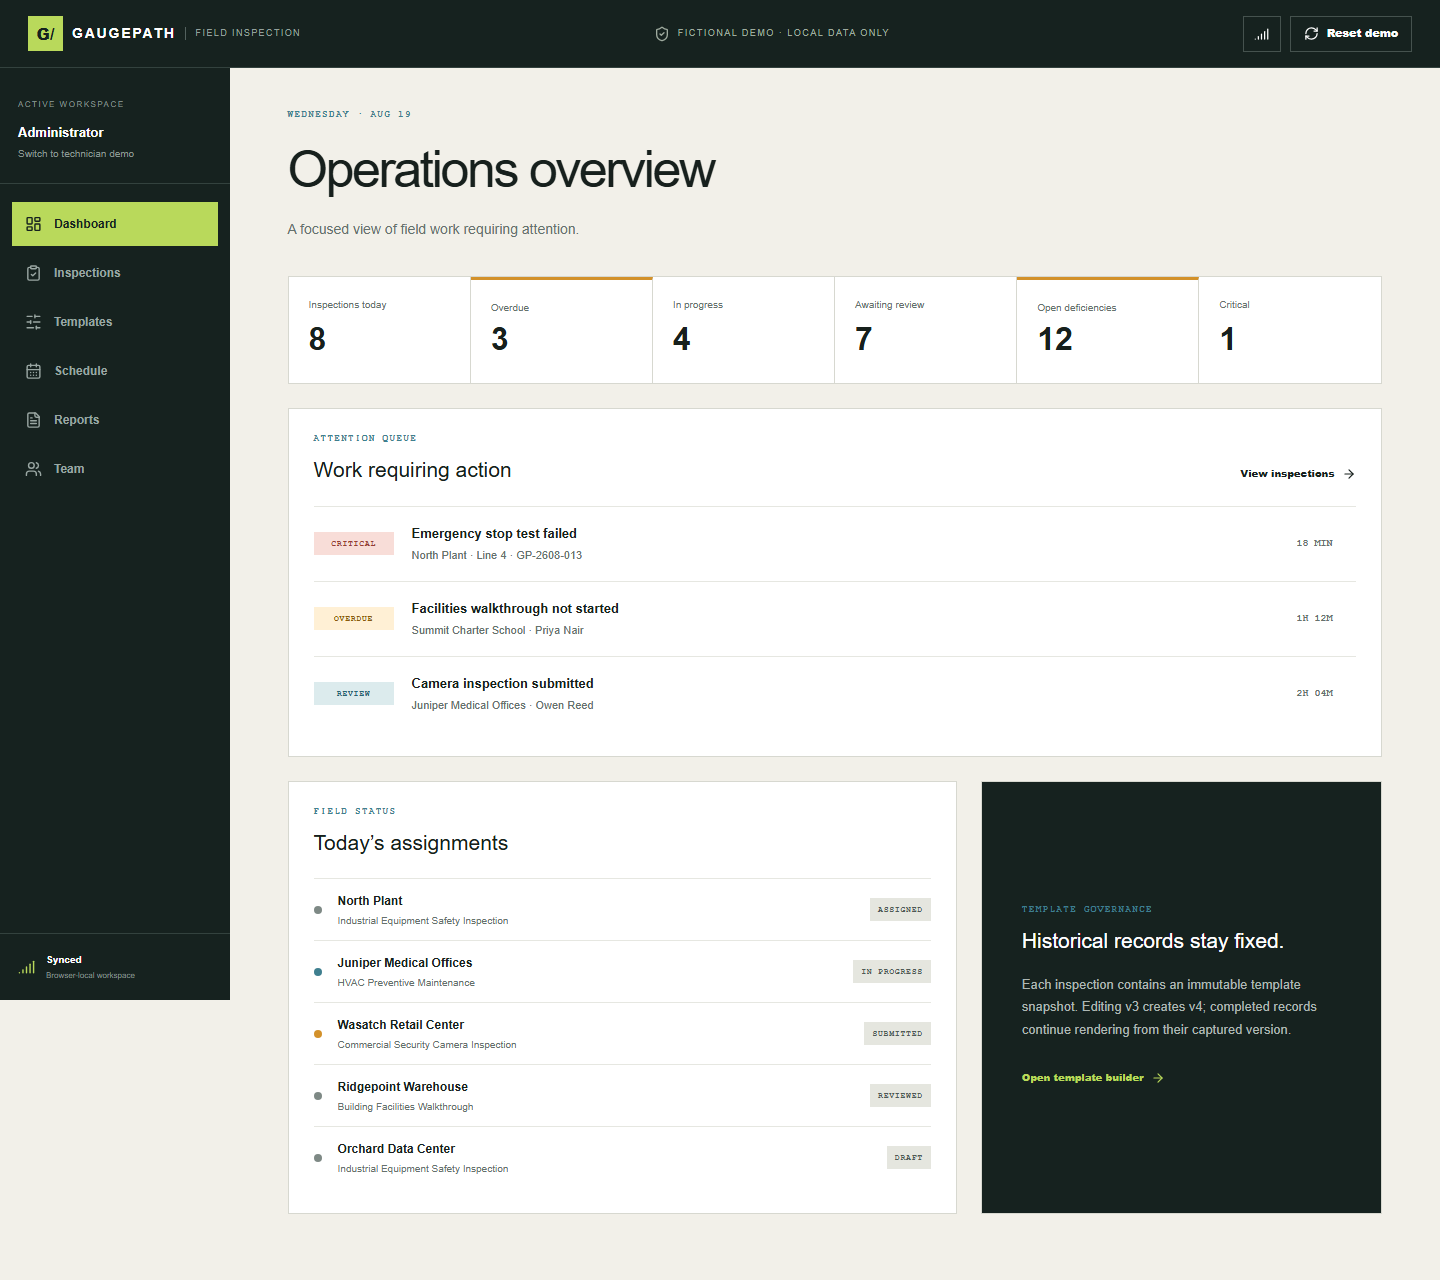
Task: Select the Awaiting review stat card
Action: pos(925,330)
